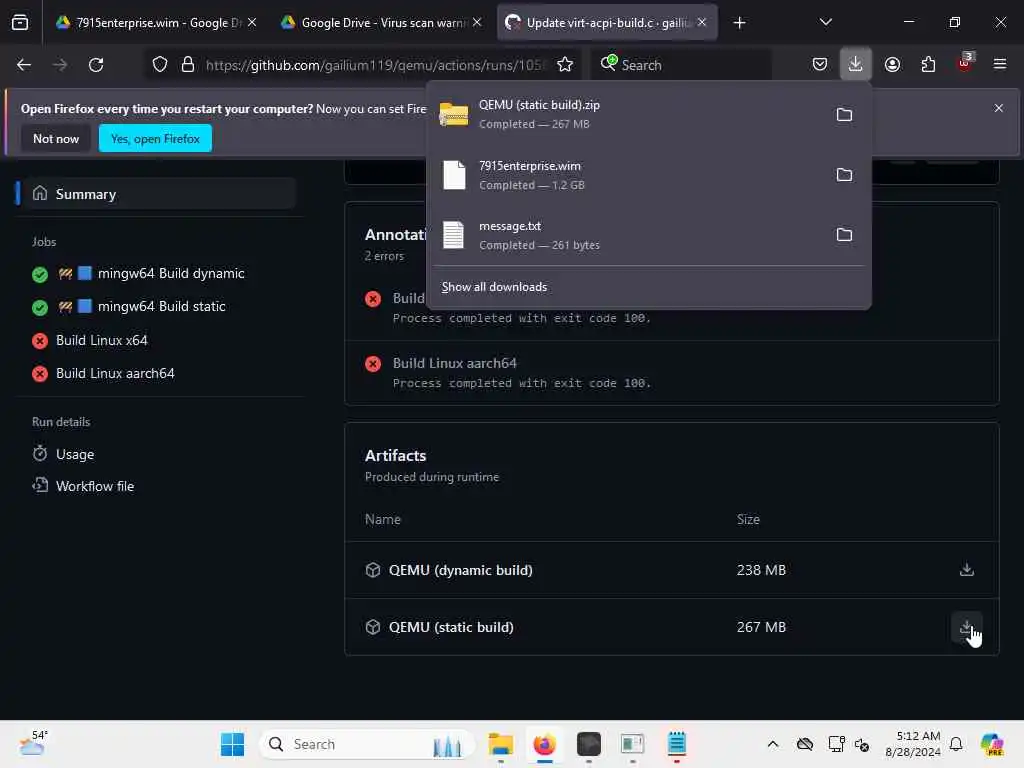Open a new tab with the plus button

[x=739, y=23]
